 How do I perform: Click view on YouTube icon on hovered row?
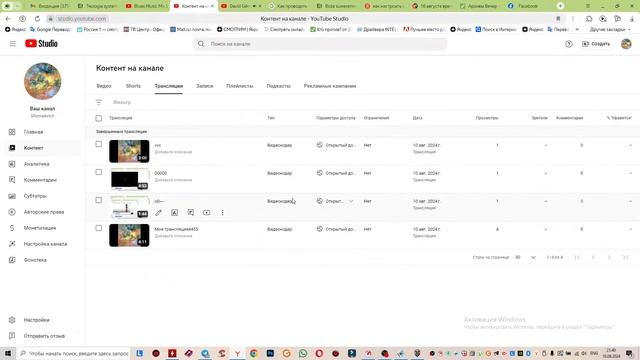click(x=207, y=213)
